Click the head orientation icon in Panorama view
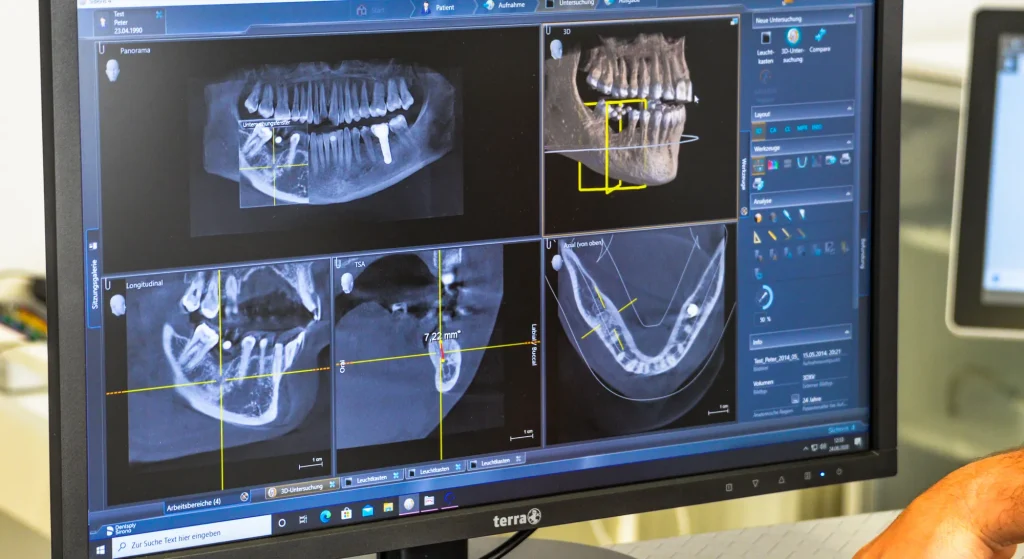Image resolution: width=1024 pixels, height=559 pixels. [112, 70]
